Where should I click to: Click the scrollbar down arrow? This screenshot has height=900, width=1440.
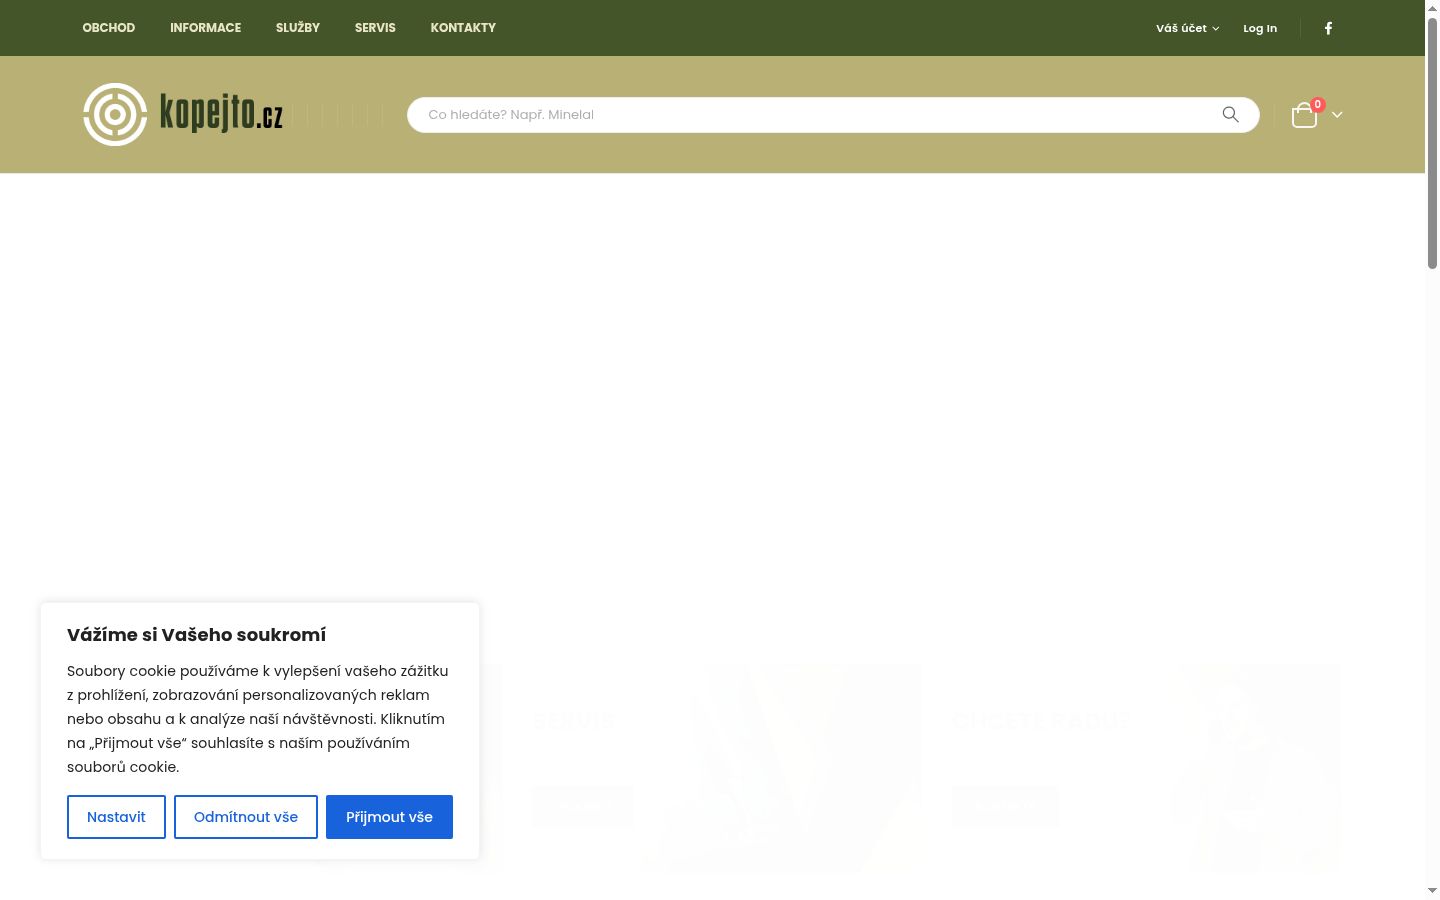point(1432,890)
